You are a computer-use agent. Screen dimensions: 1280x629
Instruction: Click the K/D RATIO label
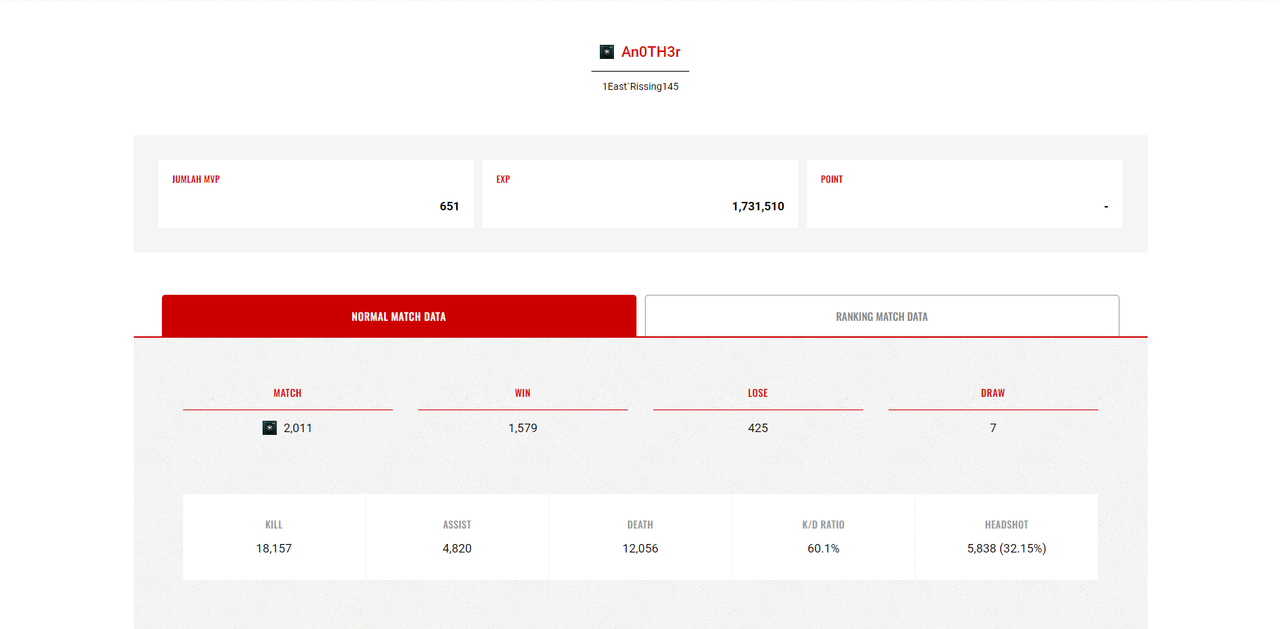(x=824, y=525)
